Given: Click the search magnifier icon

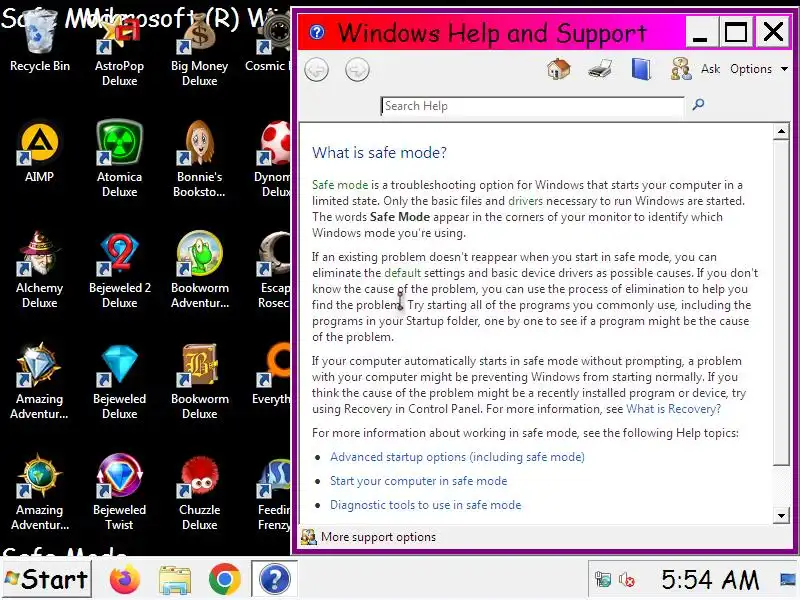Looking at the screenshot, I should (698, 105).
